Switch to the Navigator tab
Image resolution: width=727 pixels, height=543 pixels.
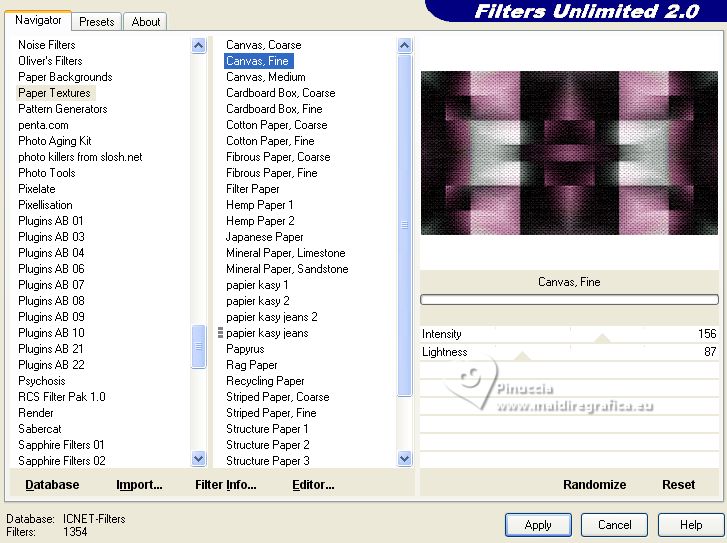[x=38, y=20]
